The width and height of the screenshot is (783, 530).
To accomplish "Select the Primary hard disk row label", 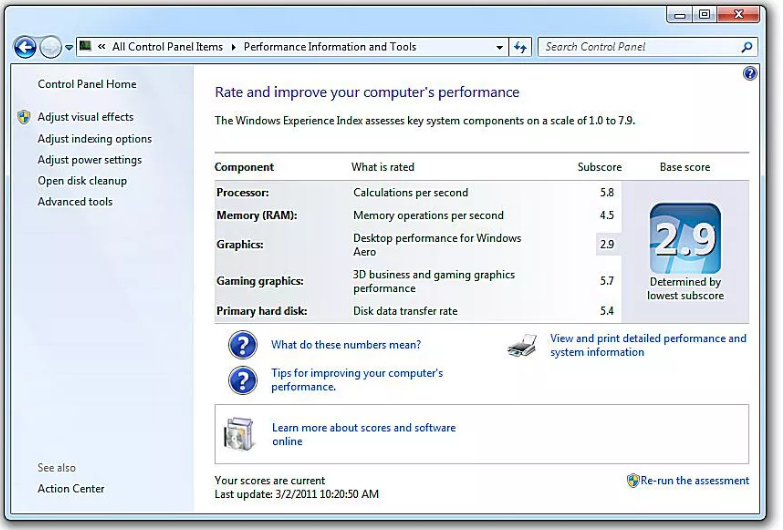I will [262, 311].
